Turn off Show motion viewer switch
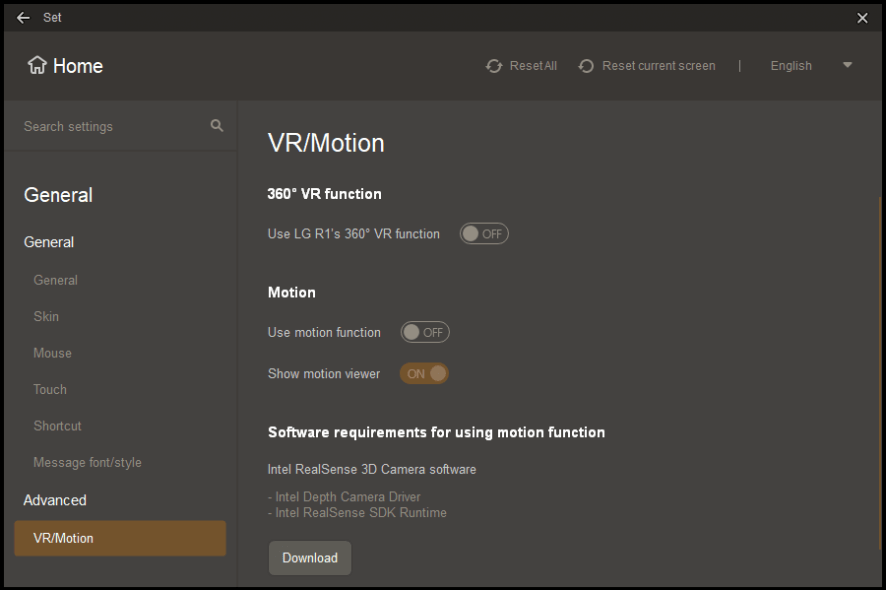886x590 pixels. (424, 374)
